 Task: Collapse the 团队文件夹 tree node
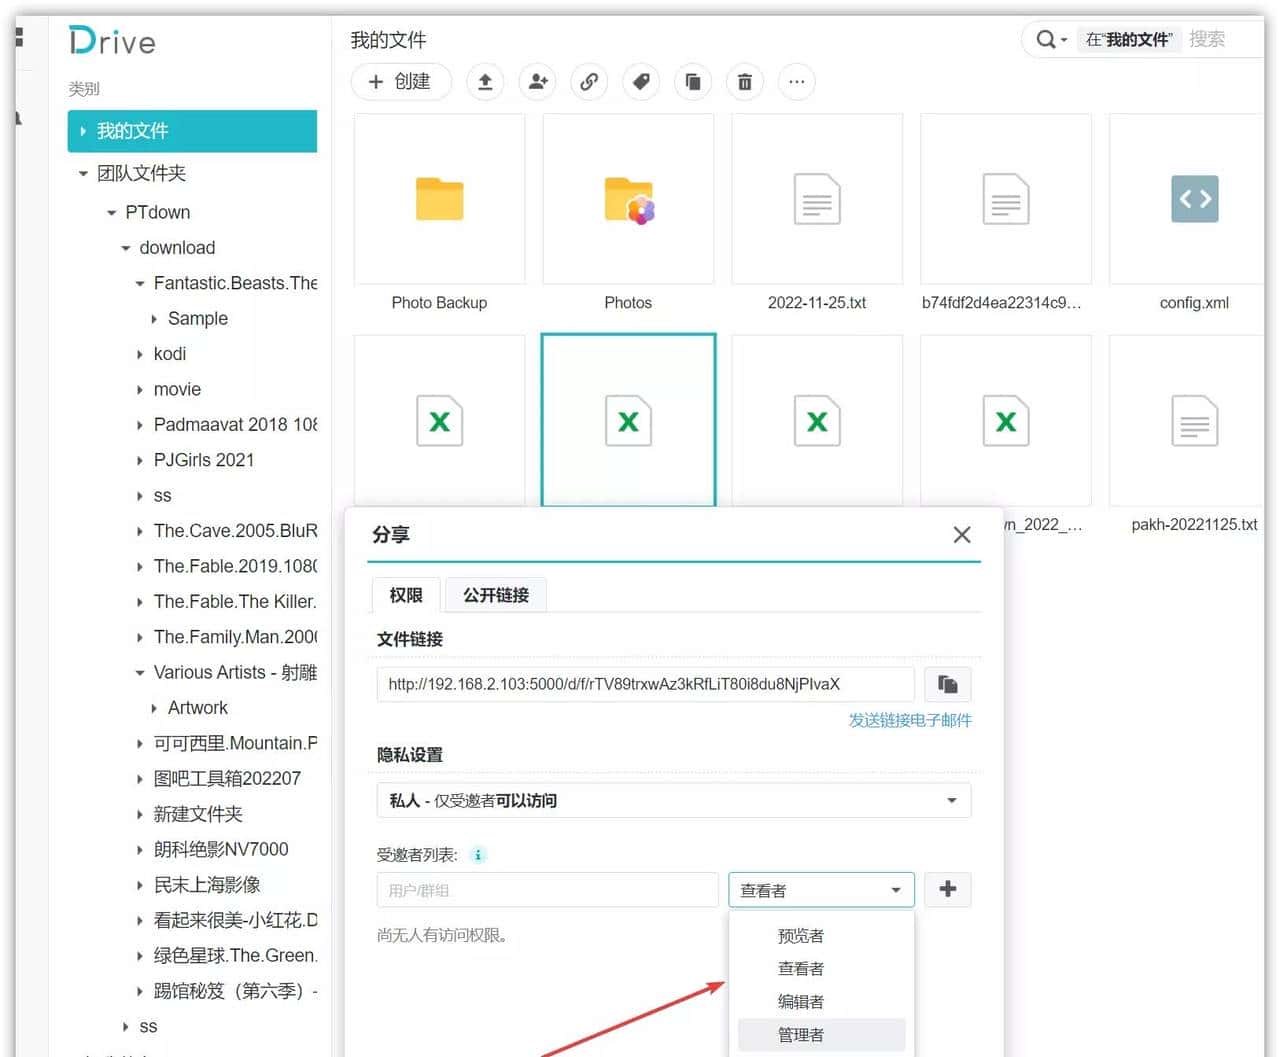point(84,174)
